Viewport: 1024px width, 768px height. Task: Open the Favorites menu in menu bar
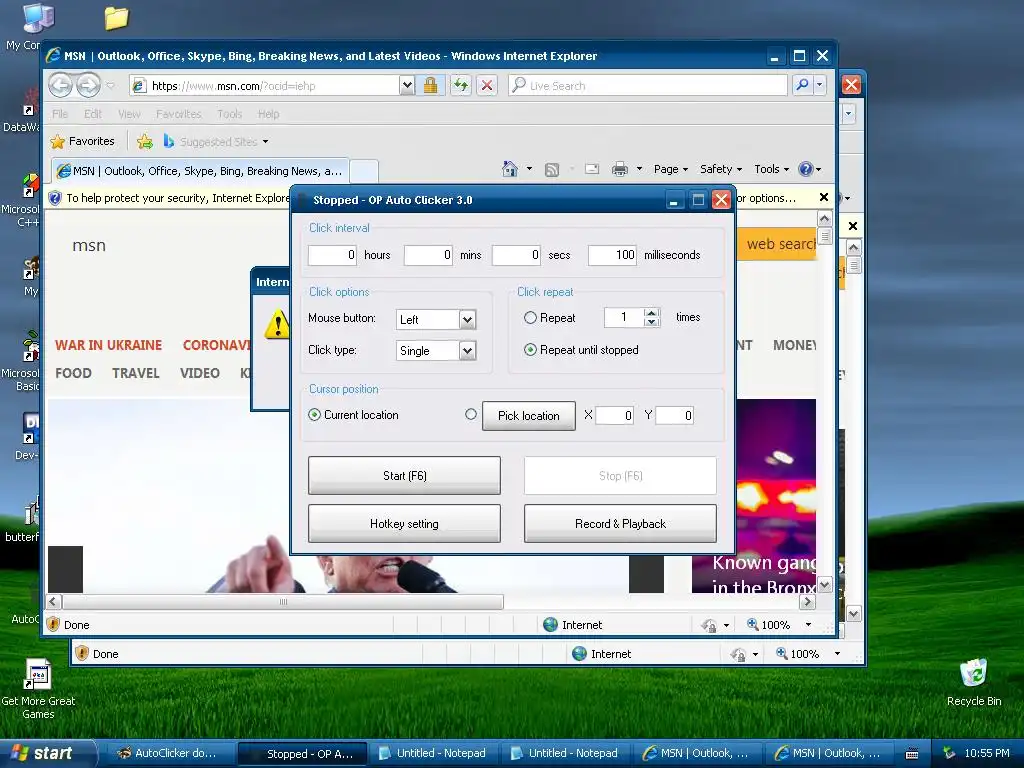(179, 114)
